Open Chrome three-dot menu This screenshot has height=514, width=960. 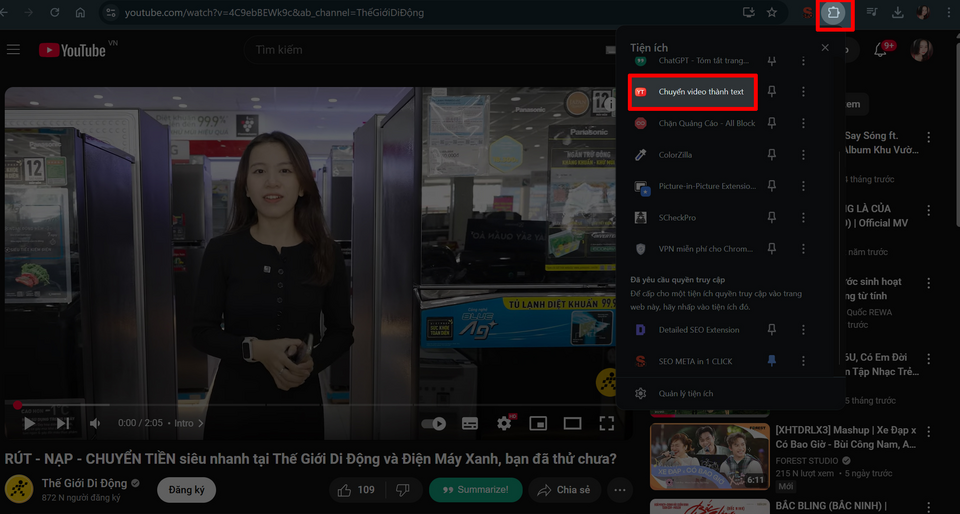coord(949,12)
